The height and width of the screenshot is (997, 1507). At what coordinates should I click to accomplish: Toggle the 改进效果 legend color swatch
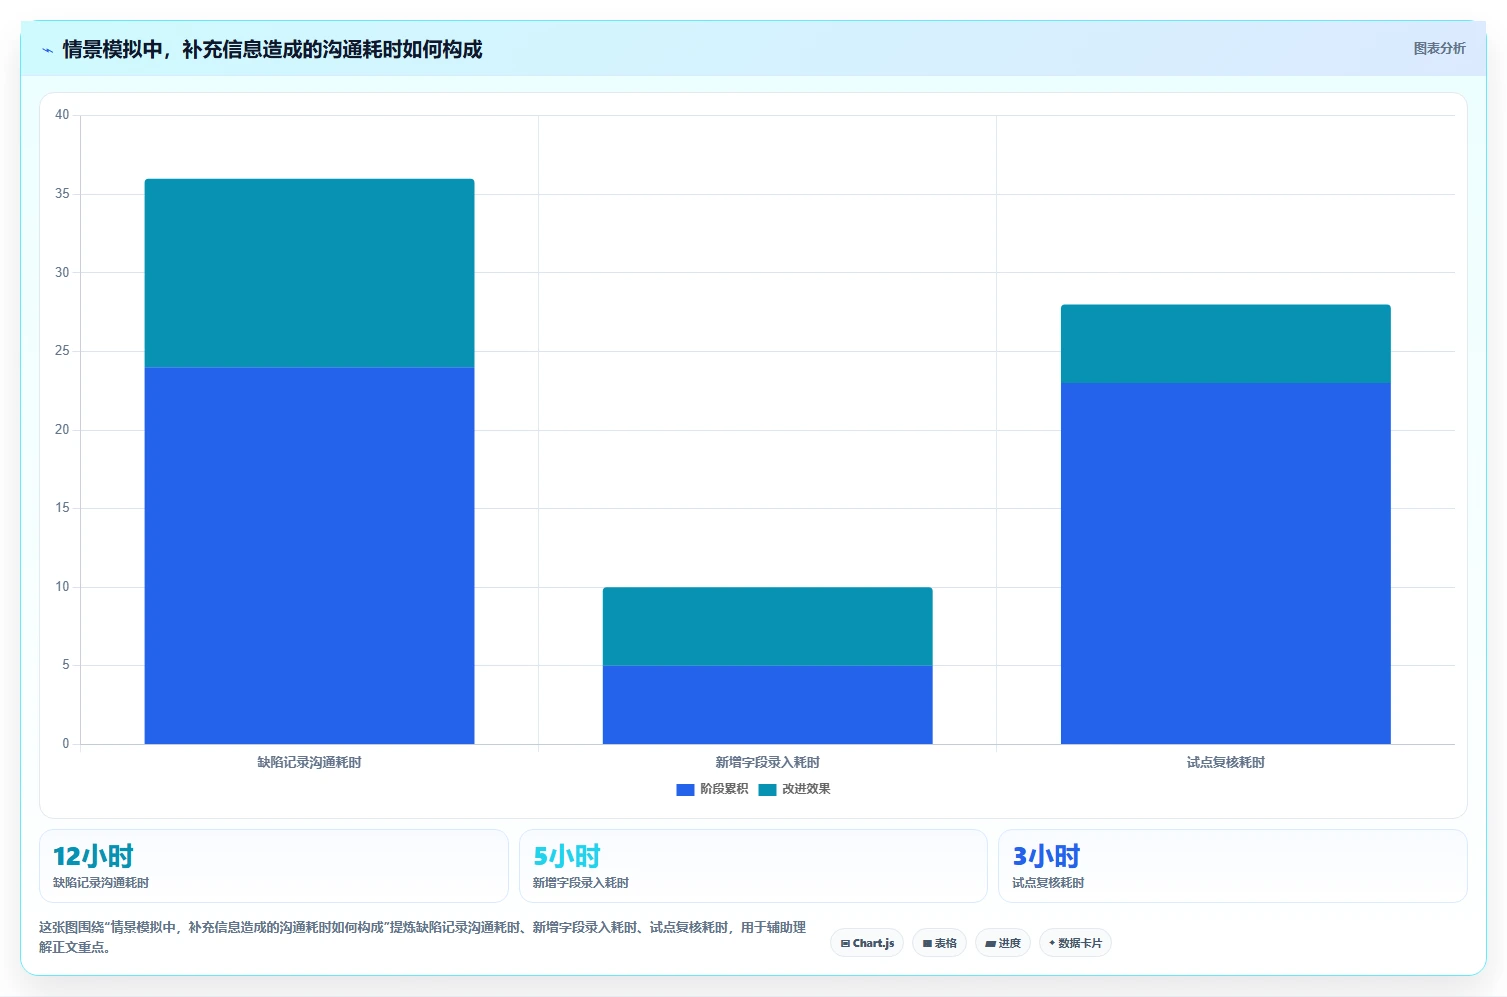click(767, 789)
